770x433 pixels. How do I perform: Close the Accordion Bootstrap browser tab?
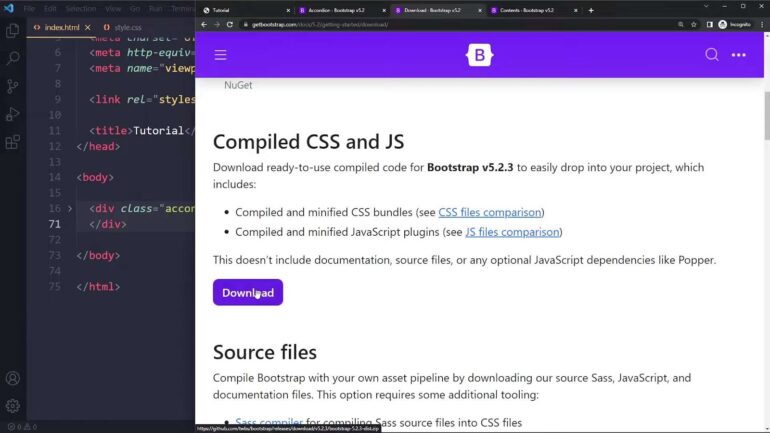click(x=384, y=10)
